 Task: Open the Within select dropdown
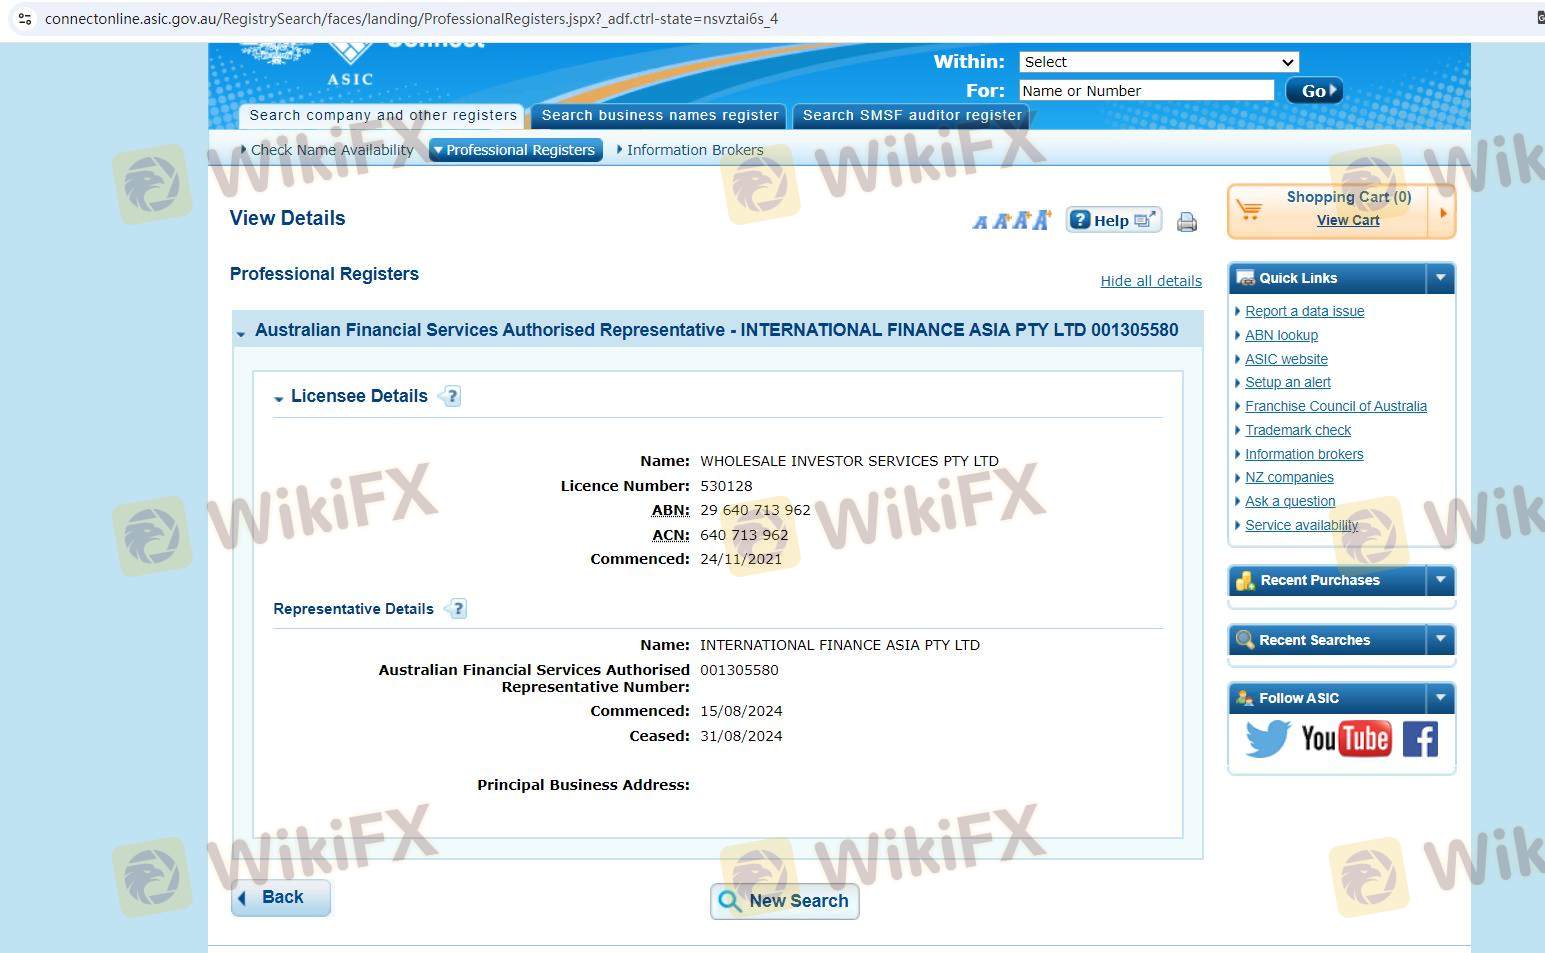pyautogui.click(x=1158, y=62)
